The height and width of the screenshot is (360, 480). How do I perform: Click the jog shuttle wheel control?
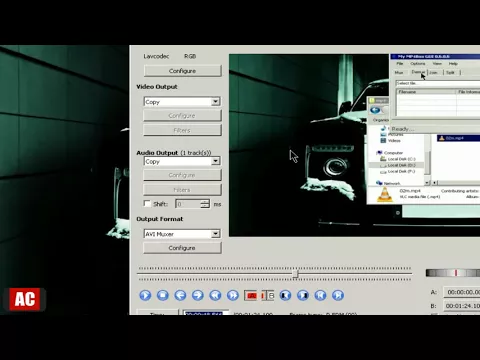coord(453,273)
